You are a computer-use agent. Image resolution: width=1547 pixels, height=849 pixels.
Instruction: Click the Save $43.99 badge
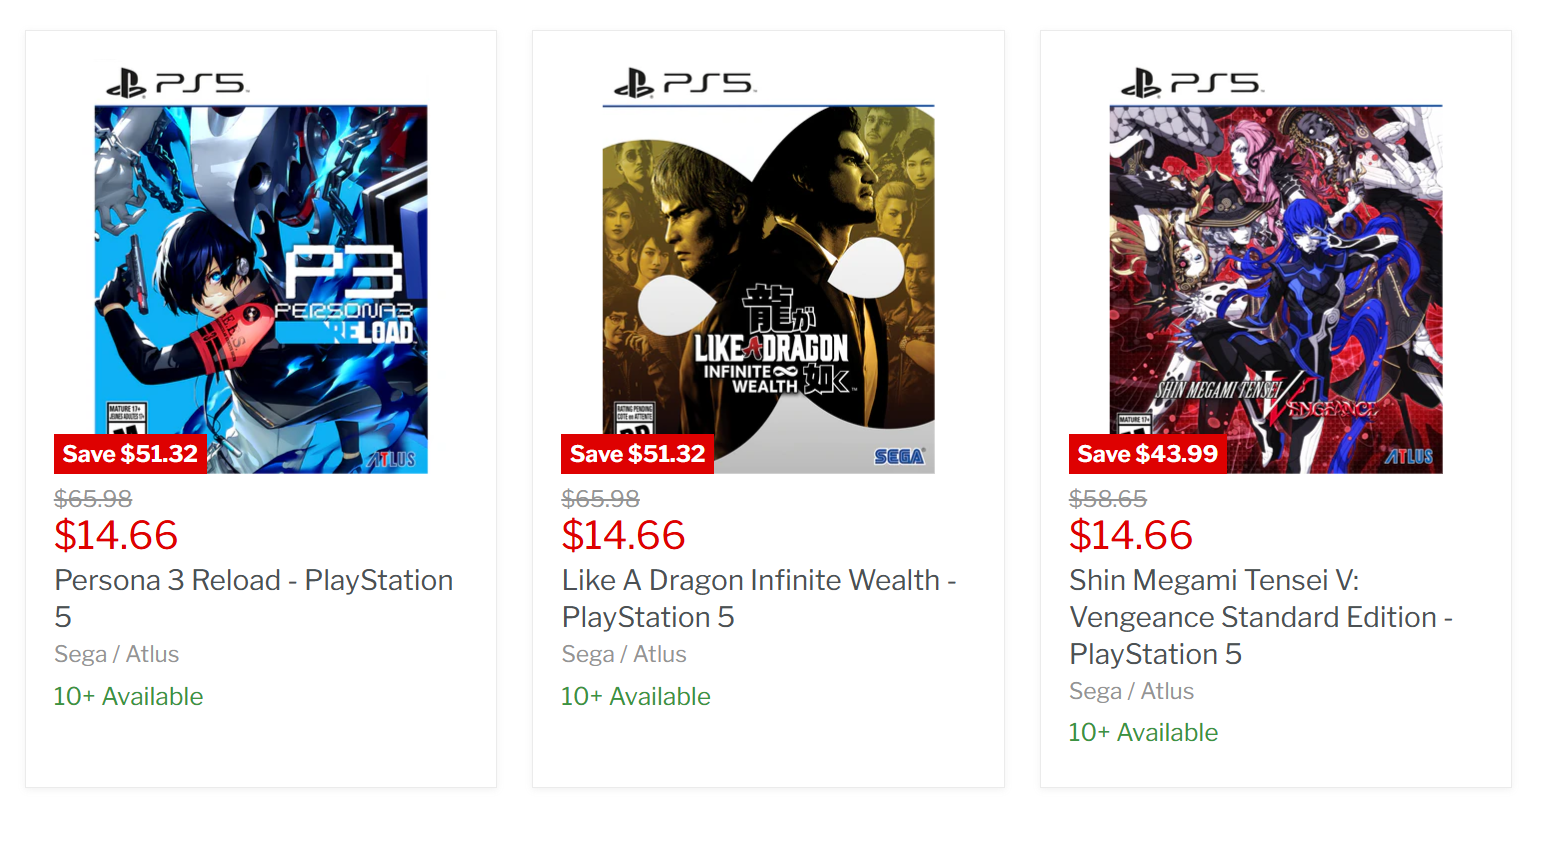pos(1147,454)
